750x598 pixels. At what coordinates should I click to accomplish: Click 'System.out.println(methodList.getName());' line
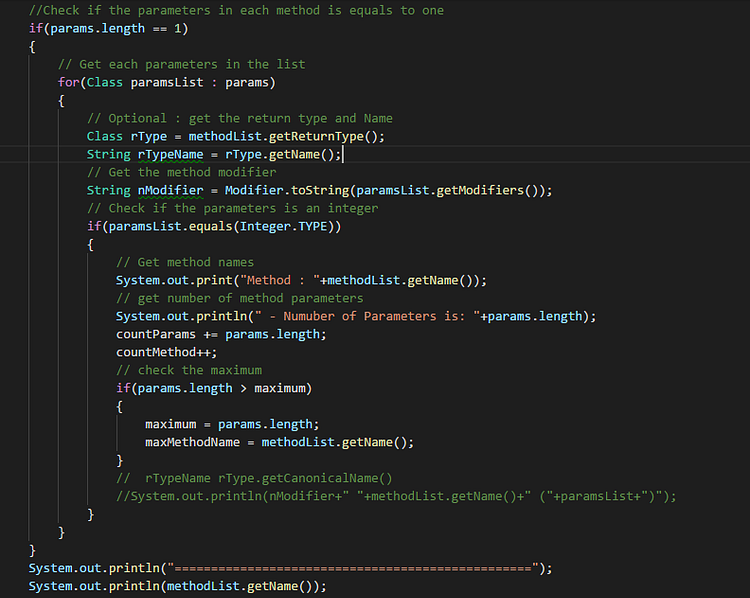point(177,587)
